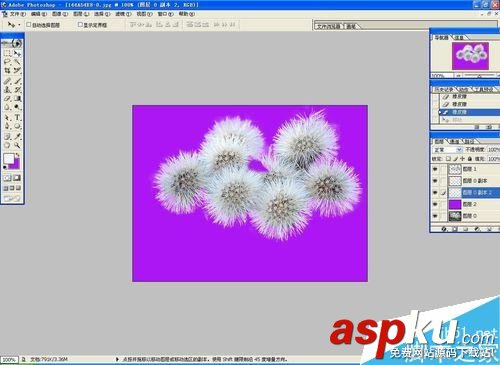The image size is (500, 365).
Task: Switch to the 动作 actions tab
Action: point(464,89)
